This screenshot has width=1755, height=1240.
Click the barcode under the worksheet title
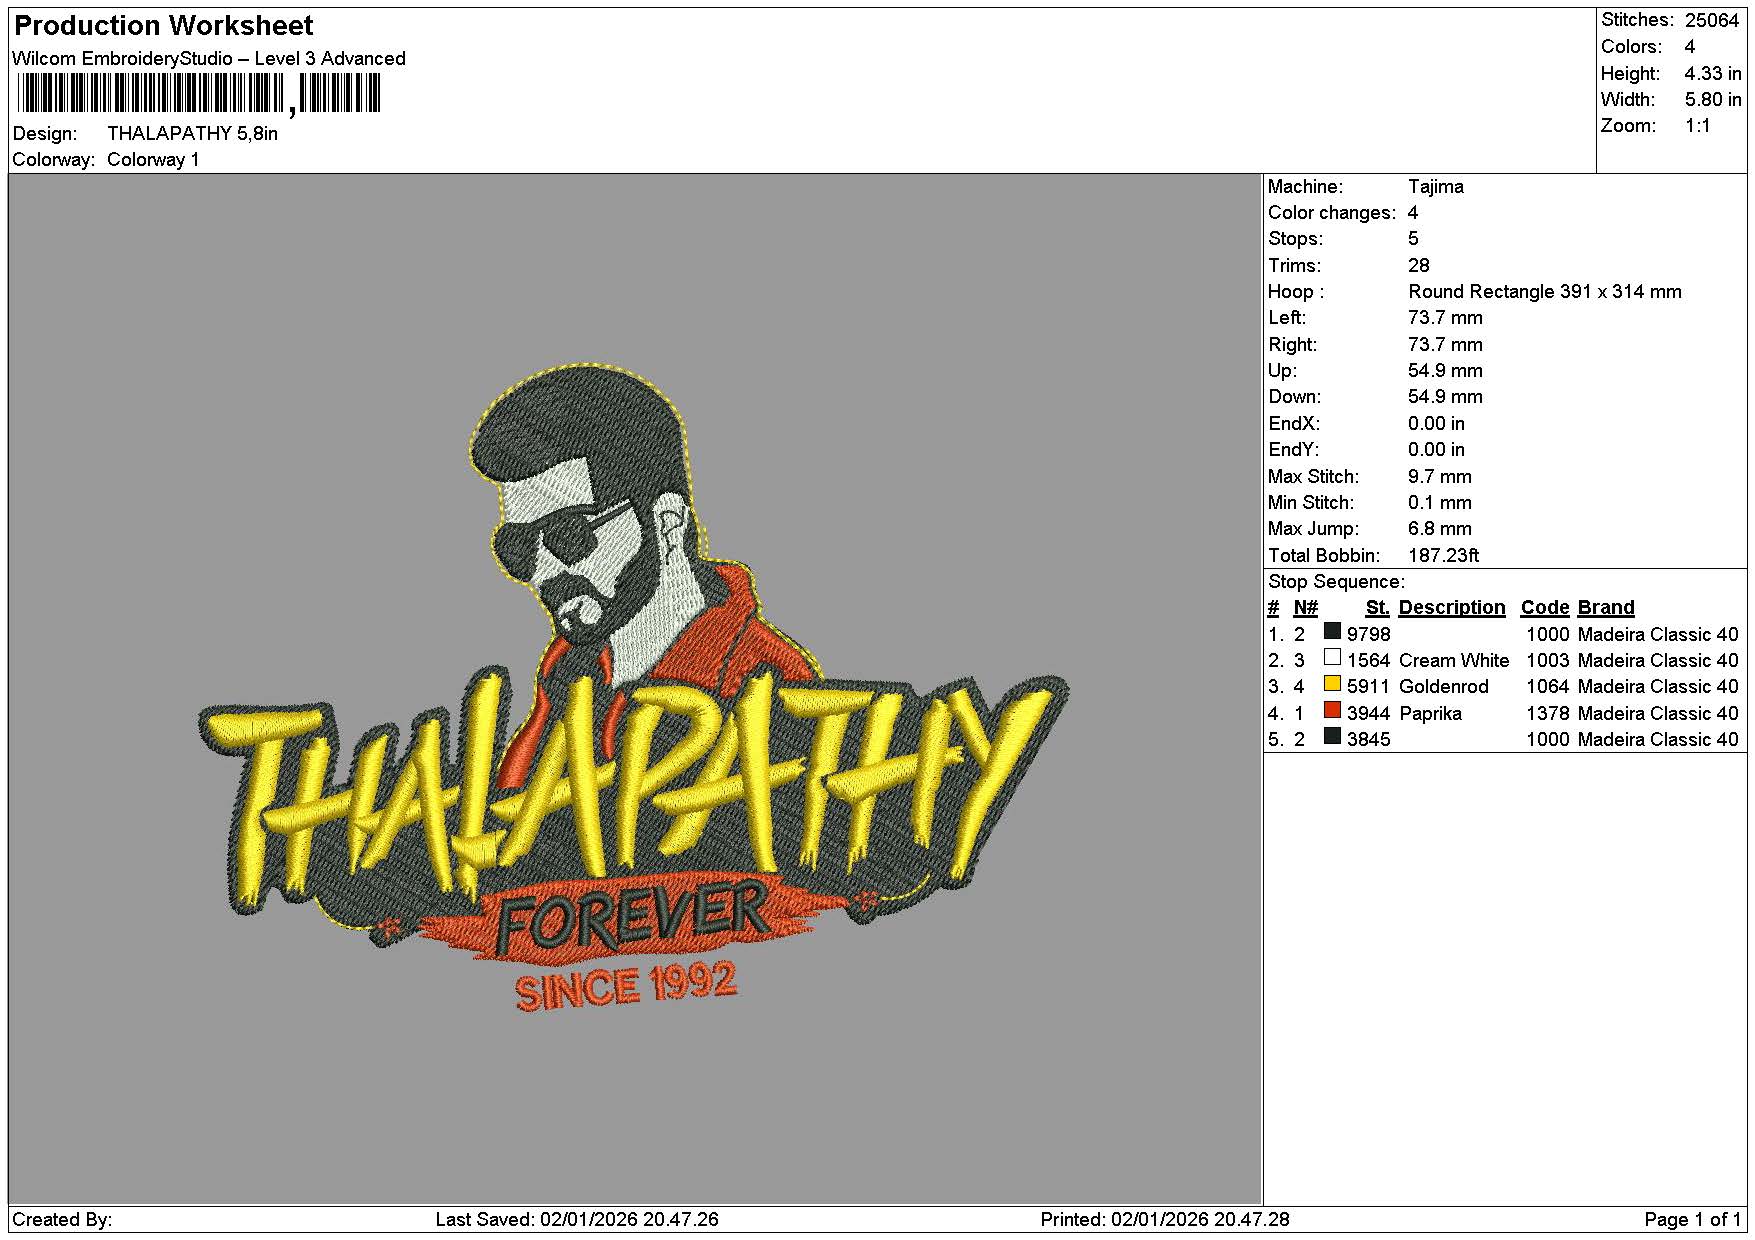(x=199, y=95)
